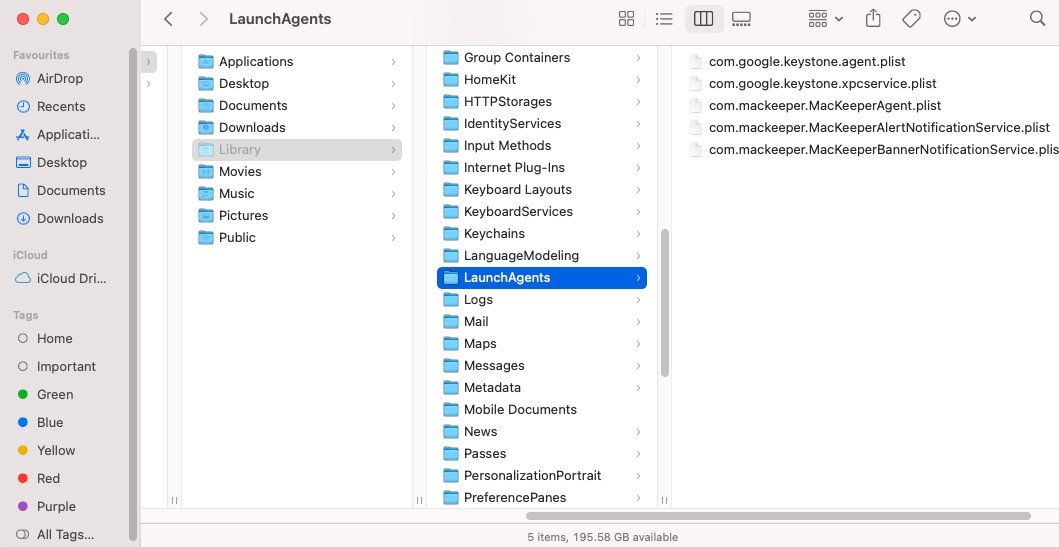Click the collapsed column chevron near sidebar
The image size is (1059, 547).
coord(149,61)
